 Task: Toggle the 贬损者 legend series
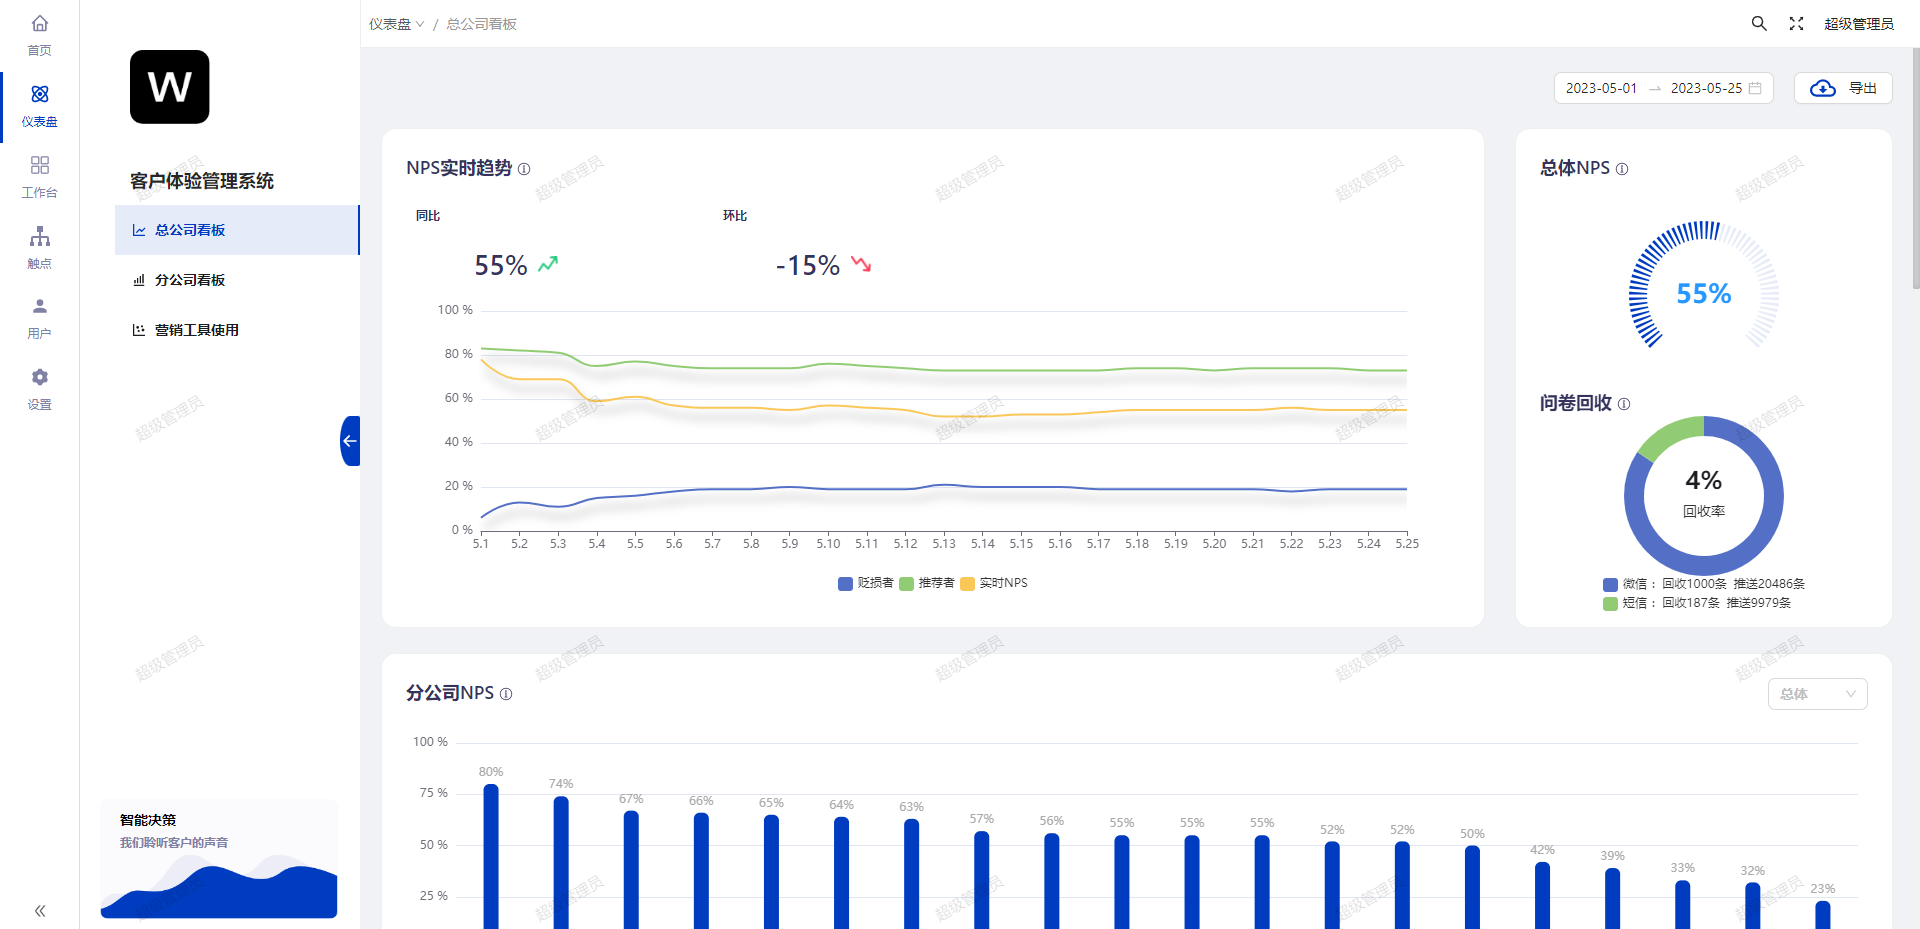[x=866, y=583]
